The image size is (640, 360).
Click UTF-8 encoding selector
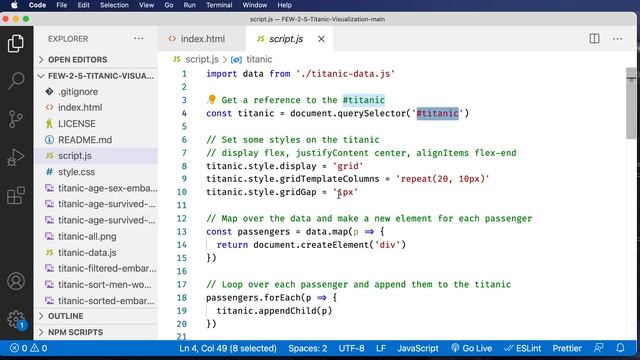point(351,348)
